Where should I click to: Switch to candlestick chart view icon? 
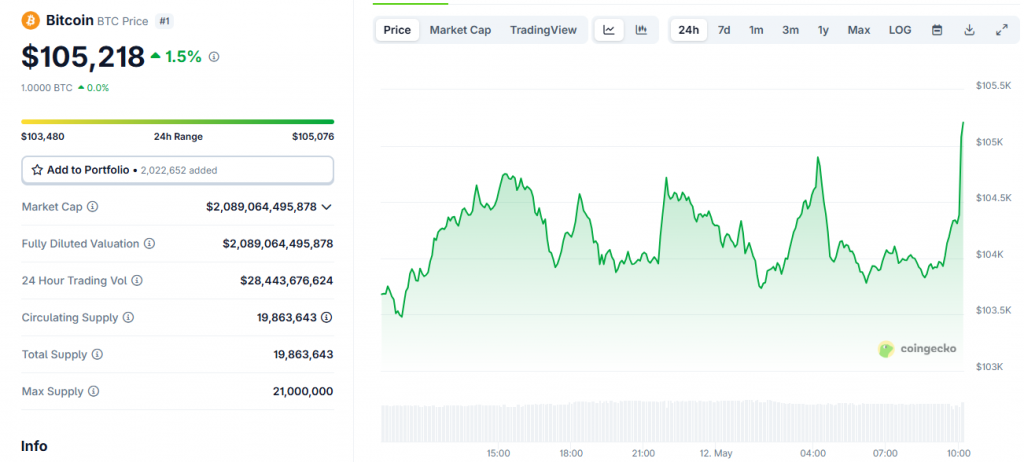point(641,30)
